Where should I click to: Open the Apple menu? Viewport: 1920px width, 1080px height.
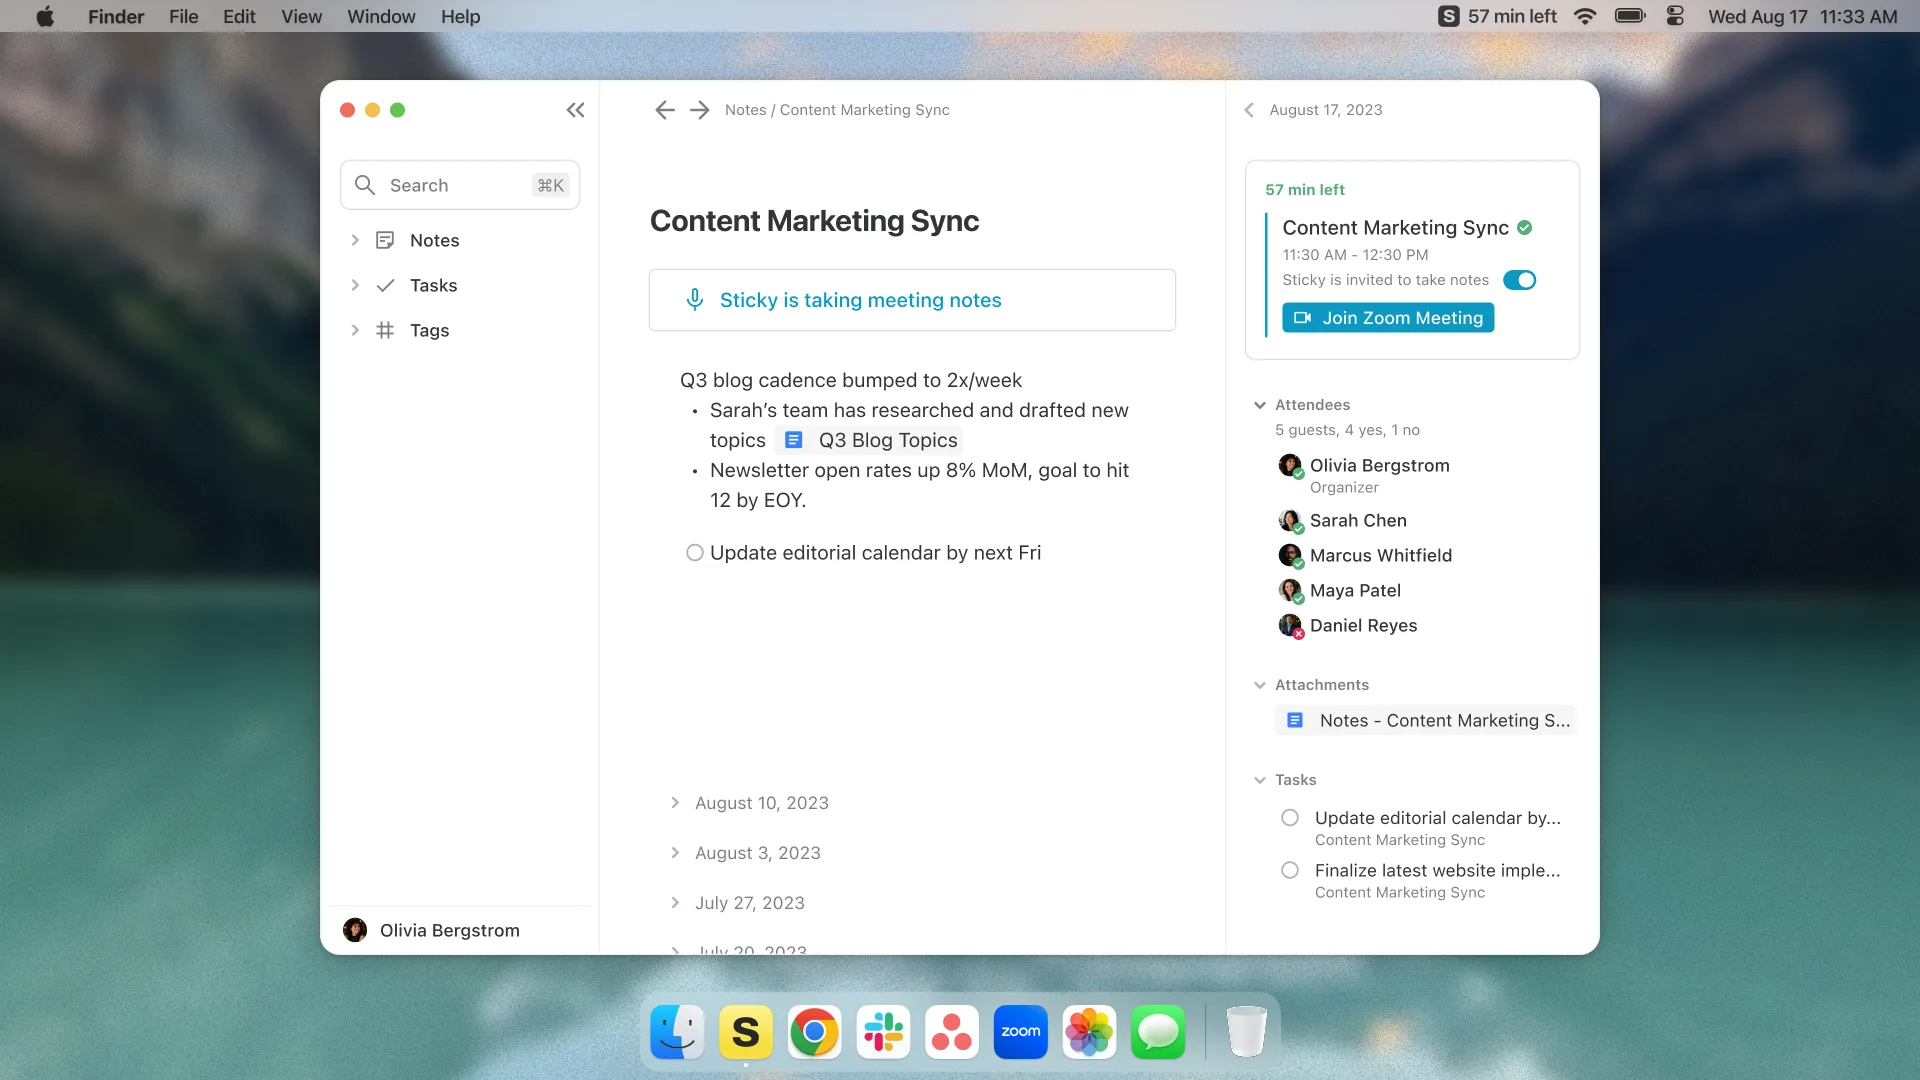point(45,16)
